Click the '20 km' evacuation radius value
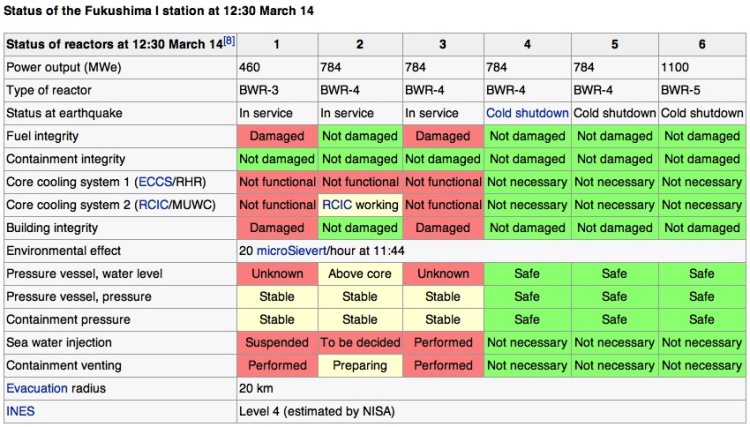The height and width of the screenshot is (427, 750). 256,389
